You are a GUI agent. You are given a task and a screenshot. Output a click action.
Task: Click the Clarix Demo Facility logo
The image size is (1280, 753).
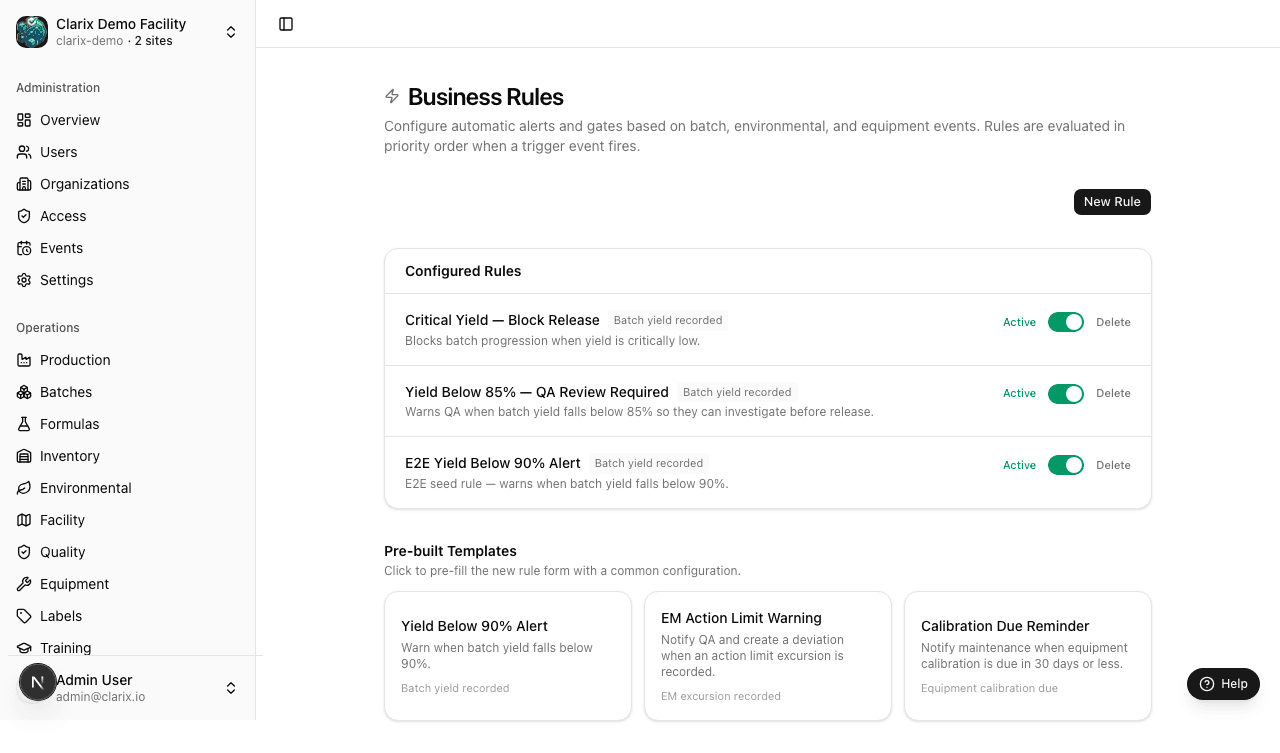pos(32,32)
